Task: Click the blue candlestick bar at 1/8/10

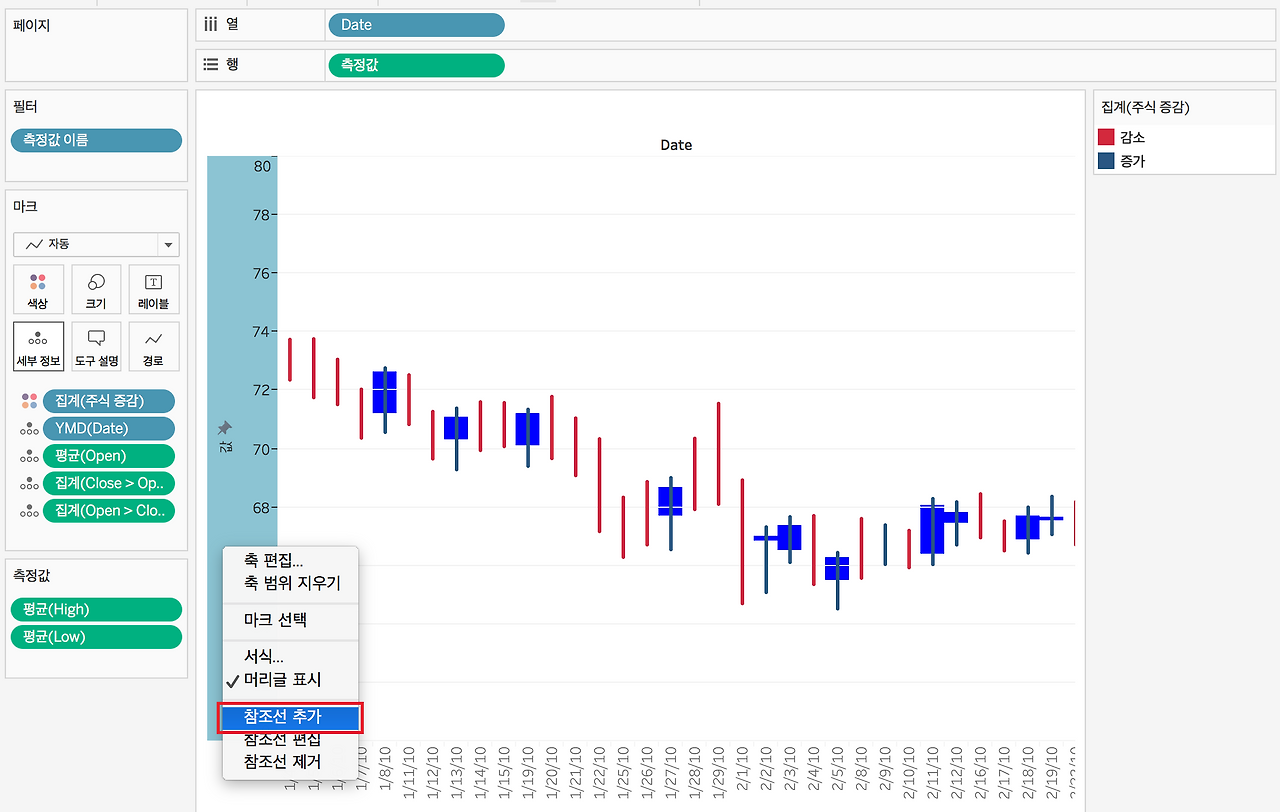Action: click(385, 392)
